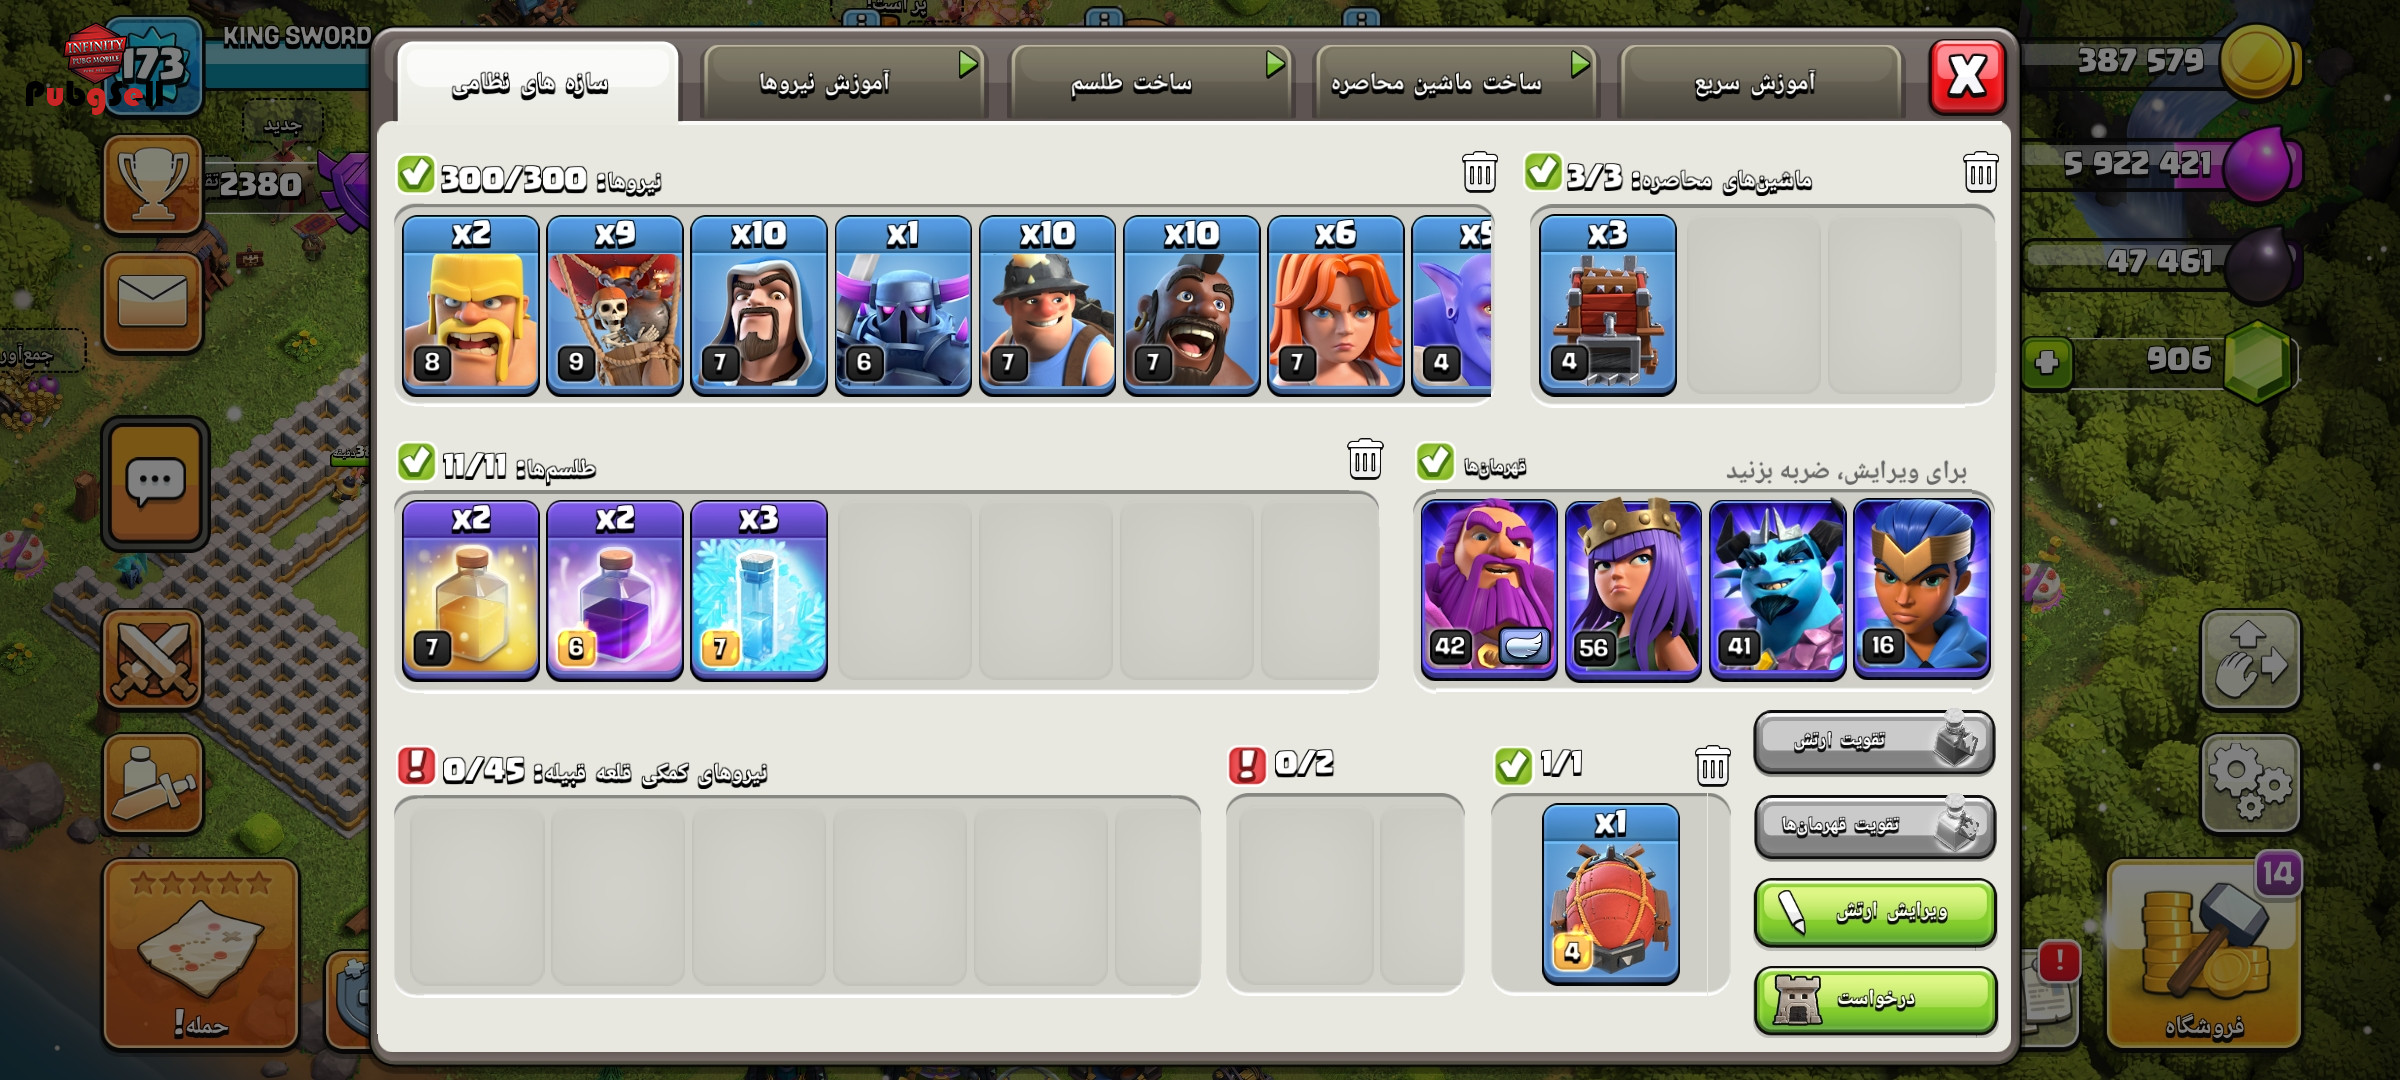Select the Archer Queen hero portrait

pos(1633,590)
